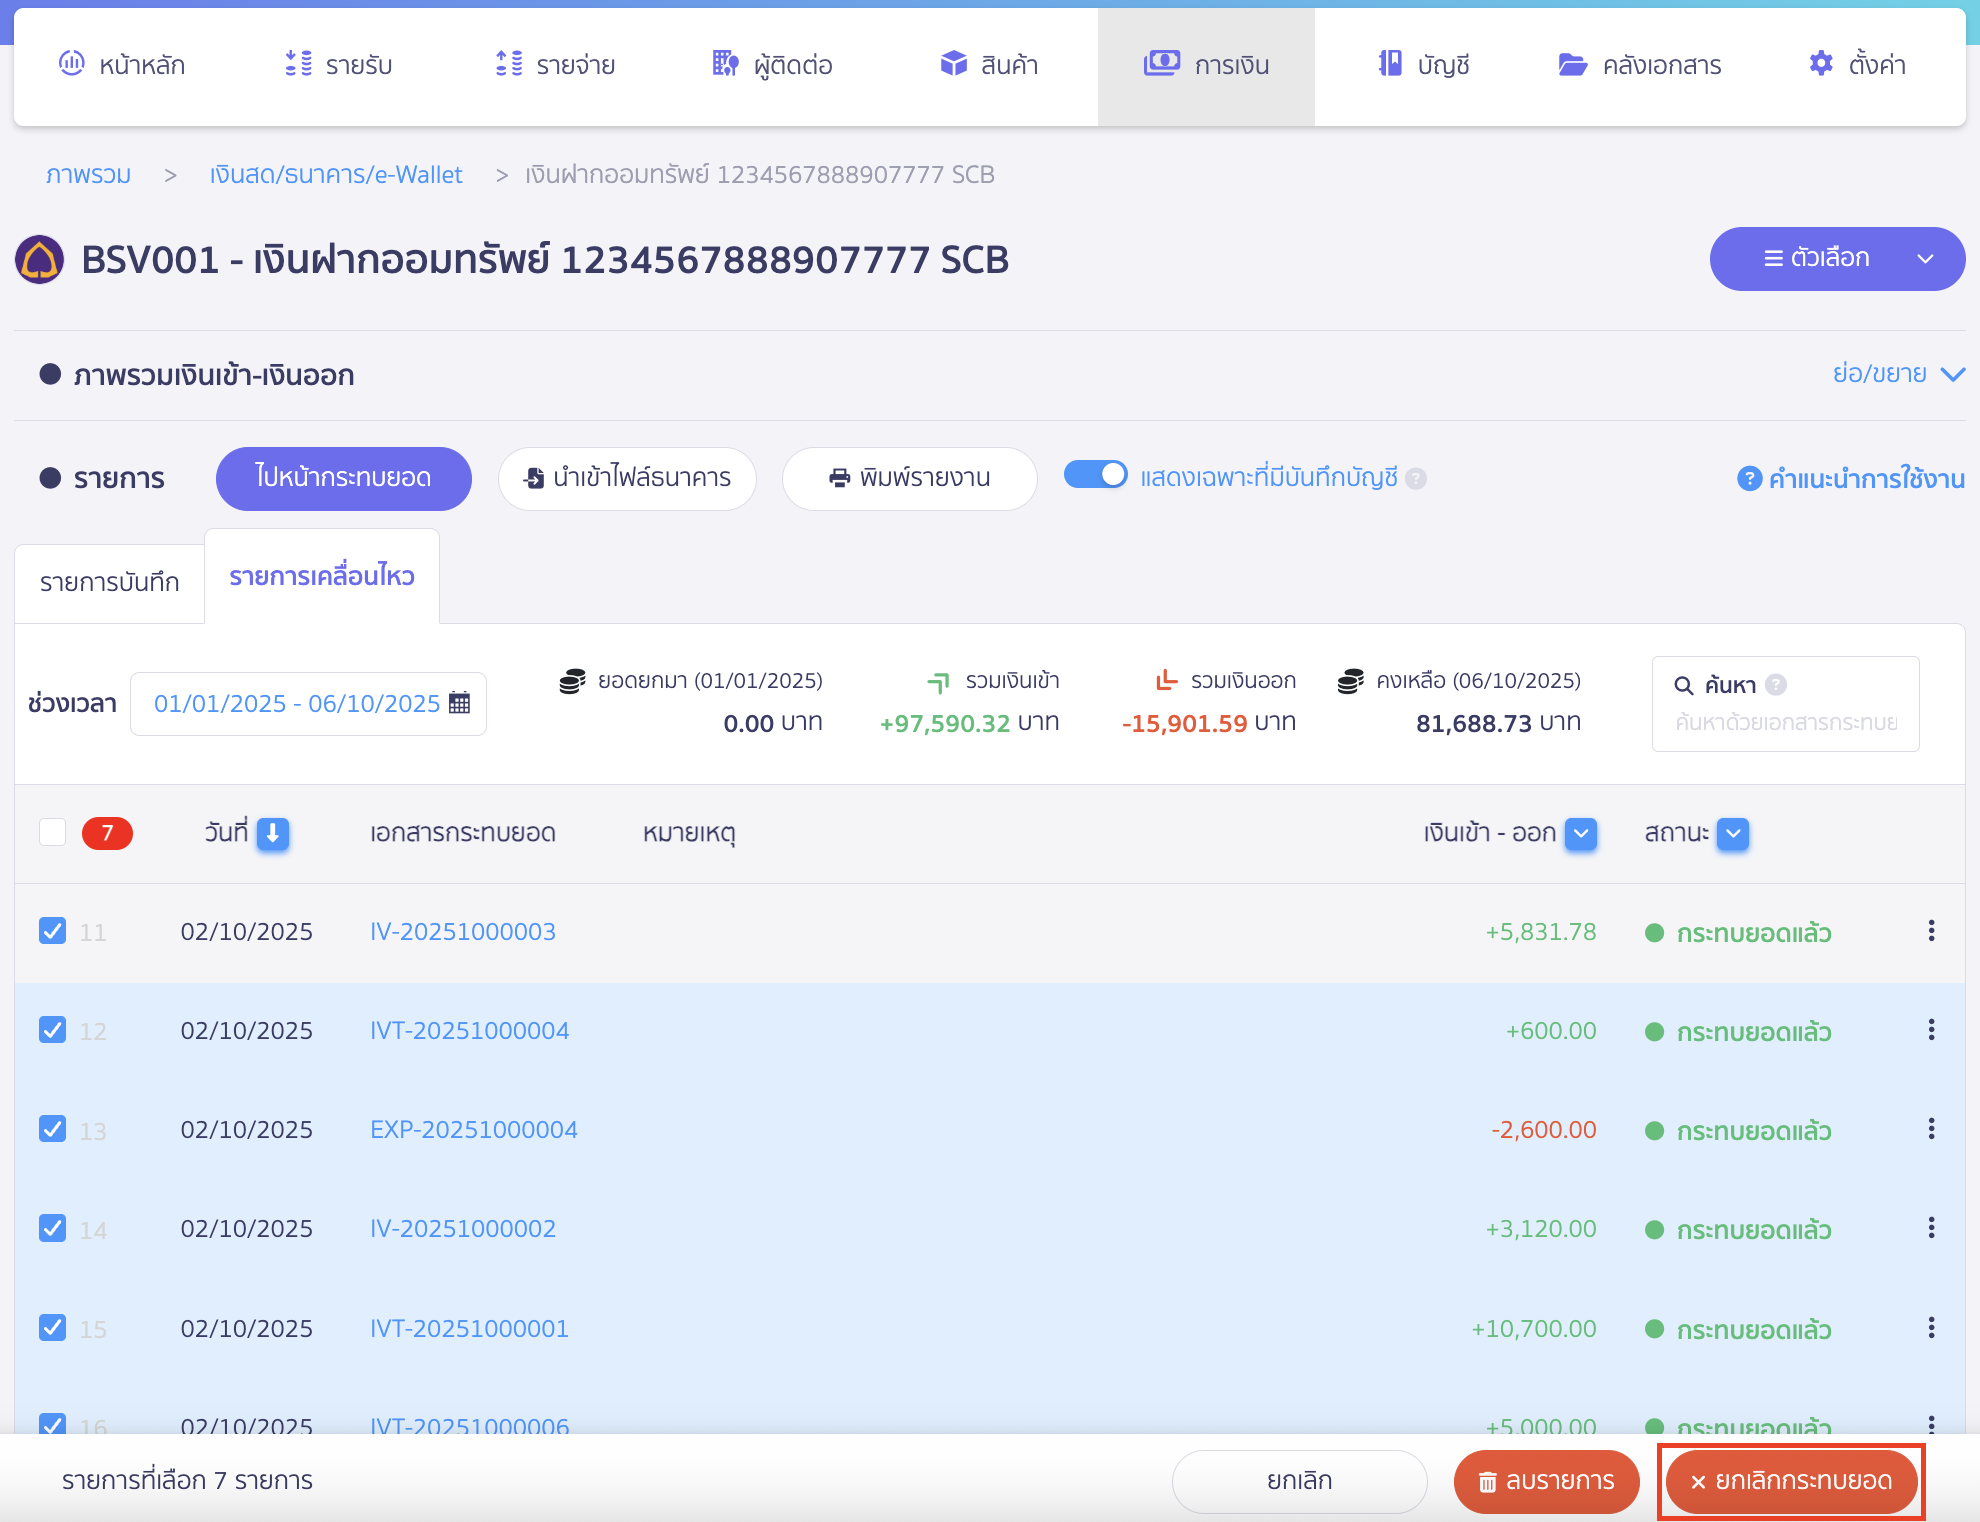Open the บัญชี menu in navigation
The width and height of the screenshot is (1980, 1522).
click(1424, 65)
